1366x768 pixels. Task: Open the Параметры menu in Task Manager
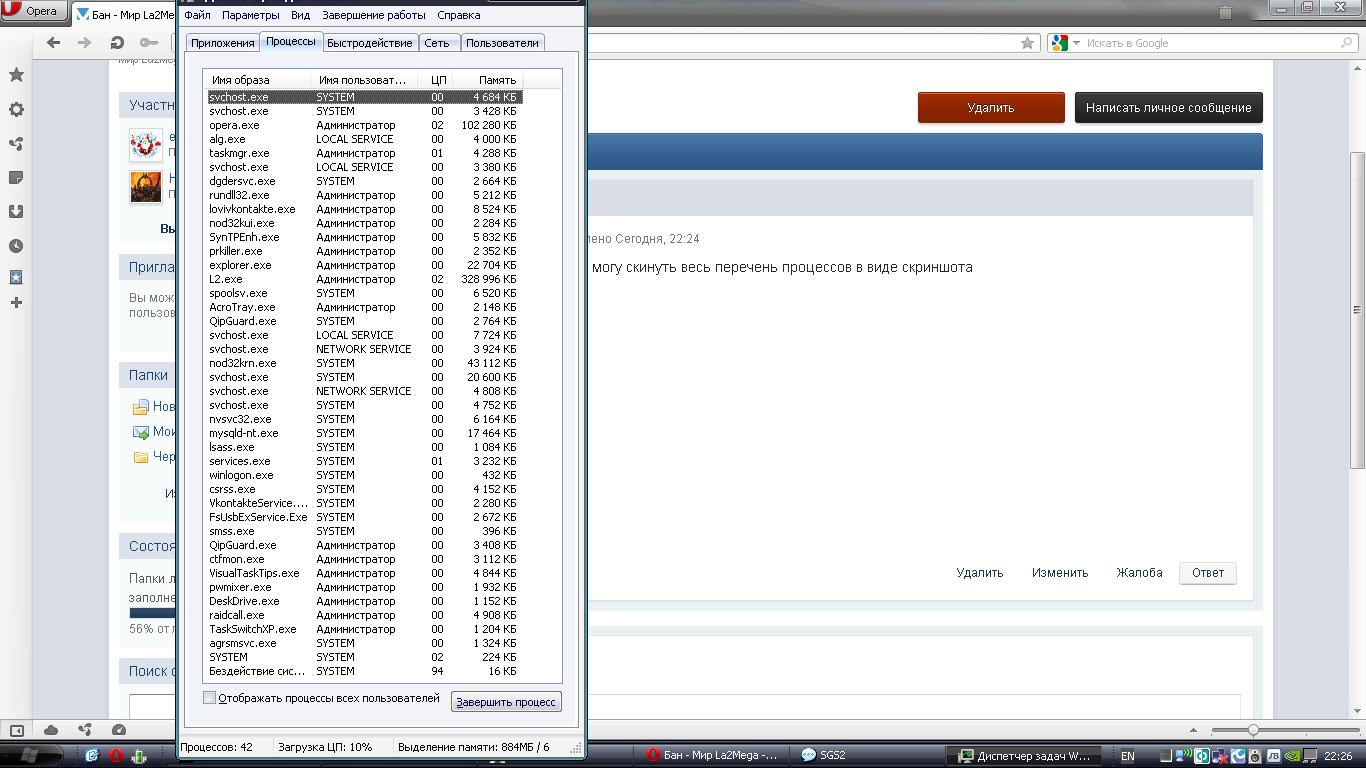coord(251,15)
